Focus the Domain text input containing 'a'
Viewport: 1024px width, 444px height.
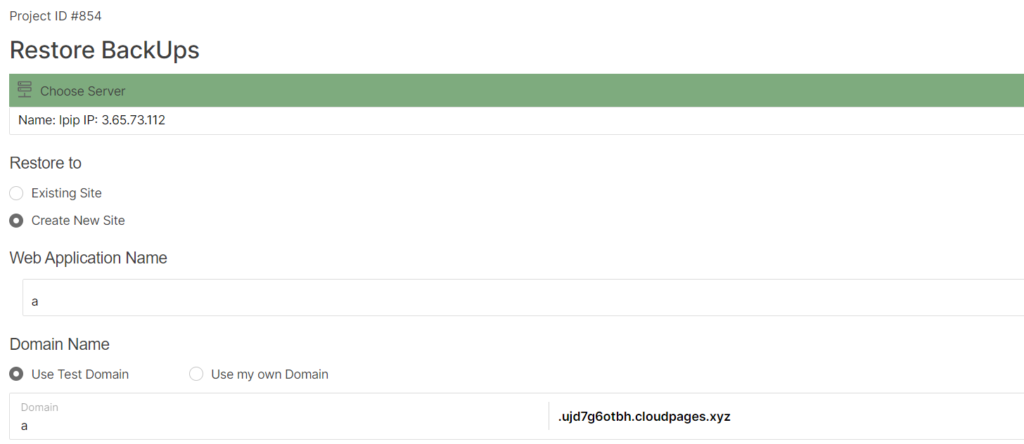[x=280, y=417]
